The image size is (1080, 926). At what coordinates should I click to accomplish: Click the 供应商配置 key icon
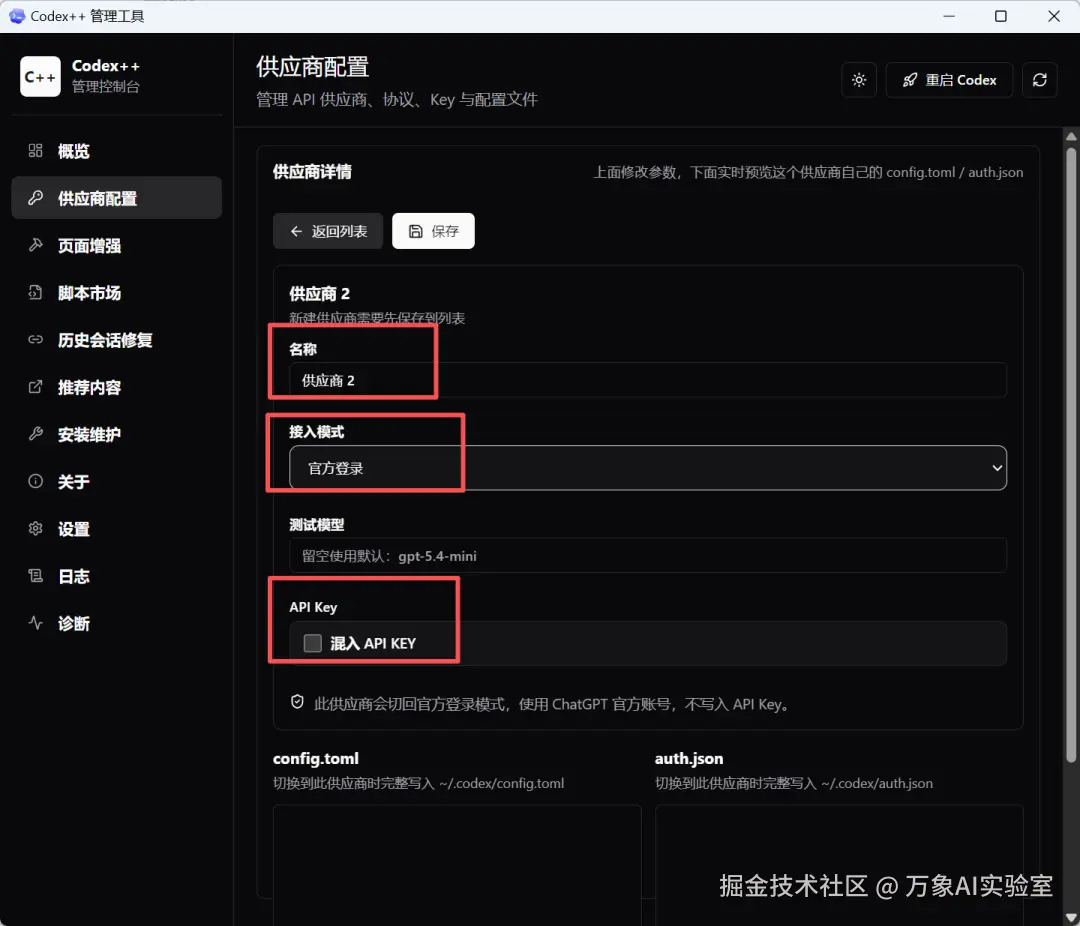[x=35, y=198]
